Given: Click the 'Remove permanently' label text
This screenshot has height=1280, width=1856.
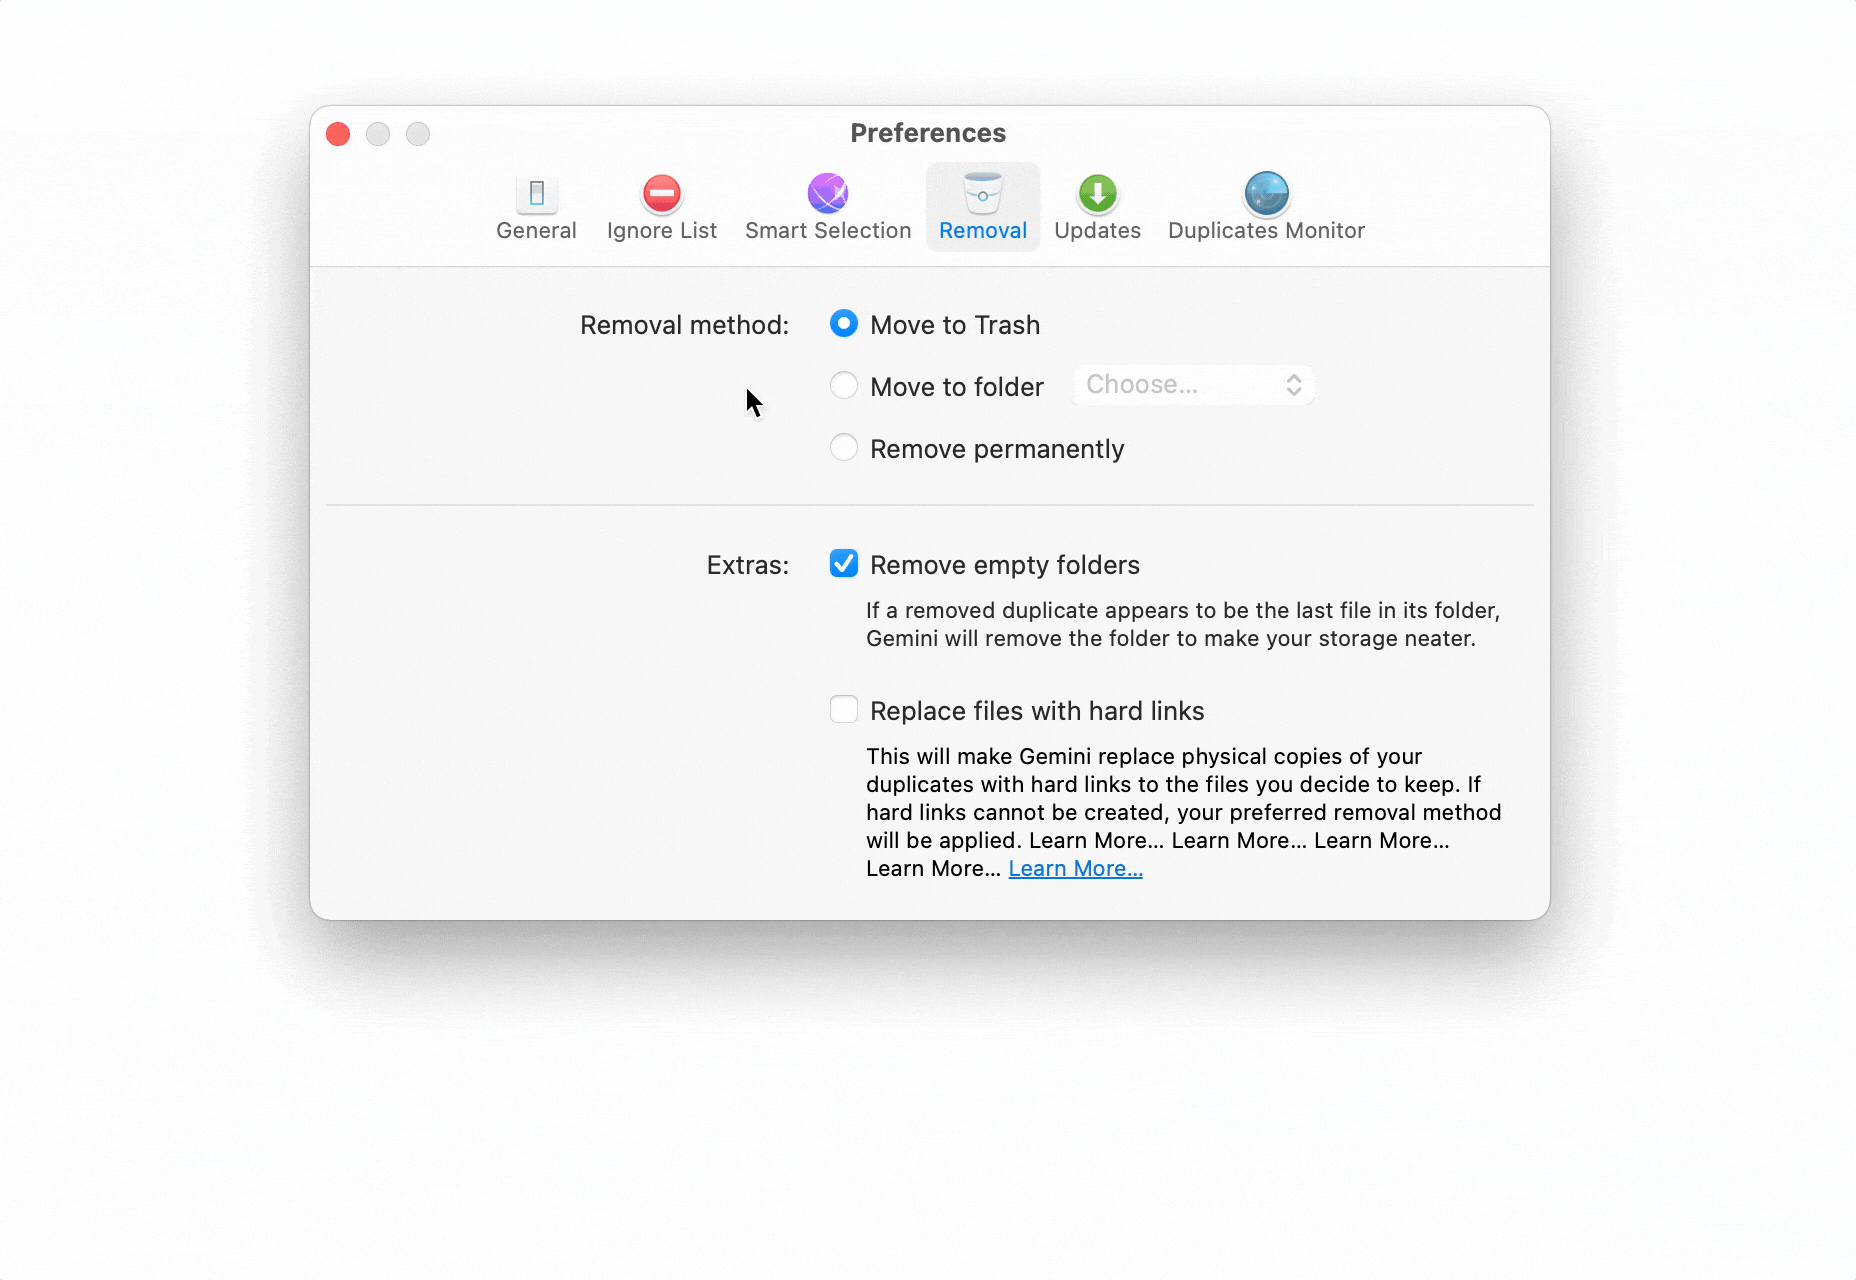Looking at the screenshot, I should (997, 449).
